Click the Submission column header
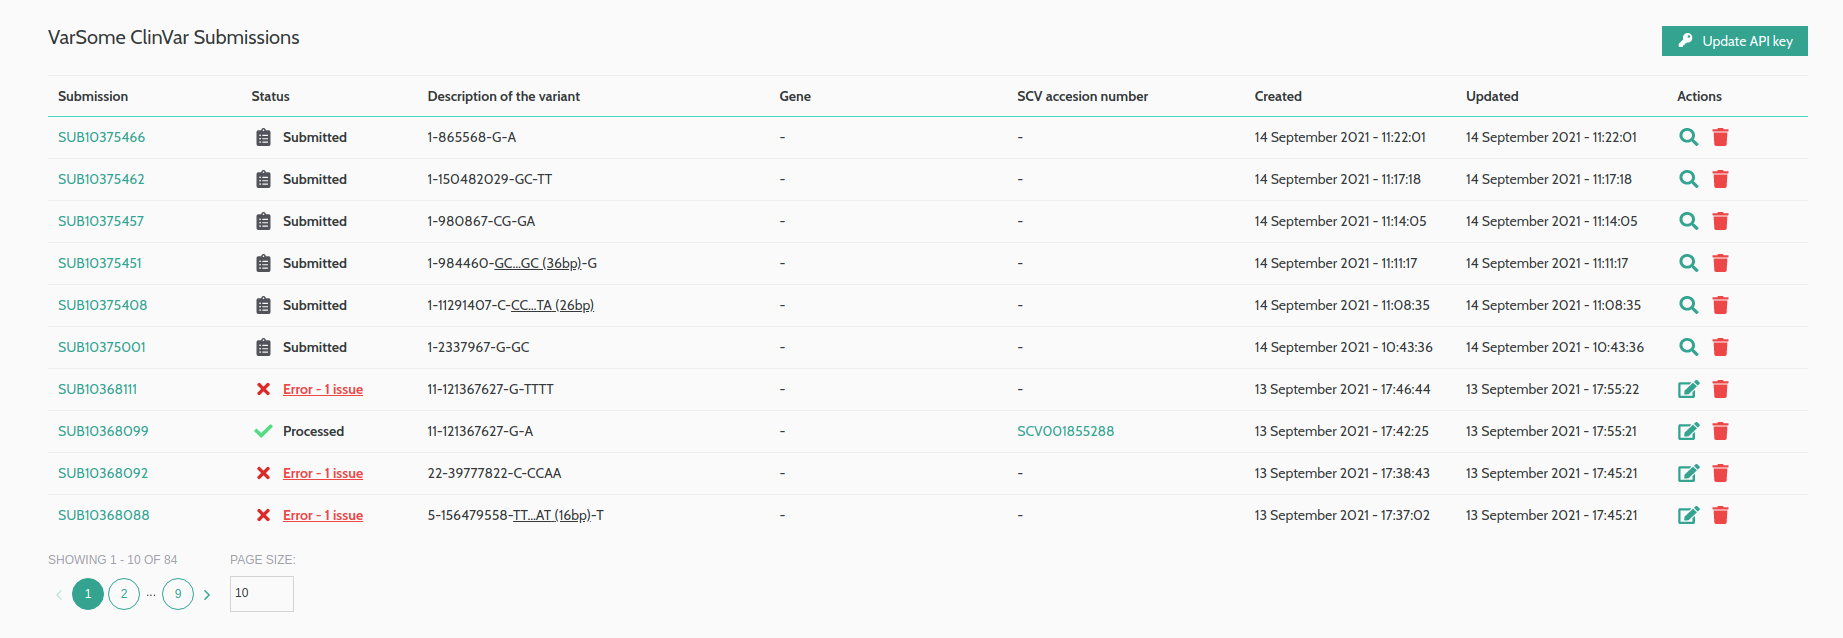 coord(93,96)
